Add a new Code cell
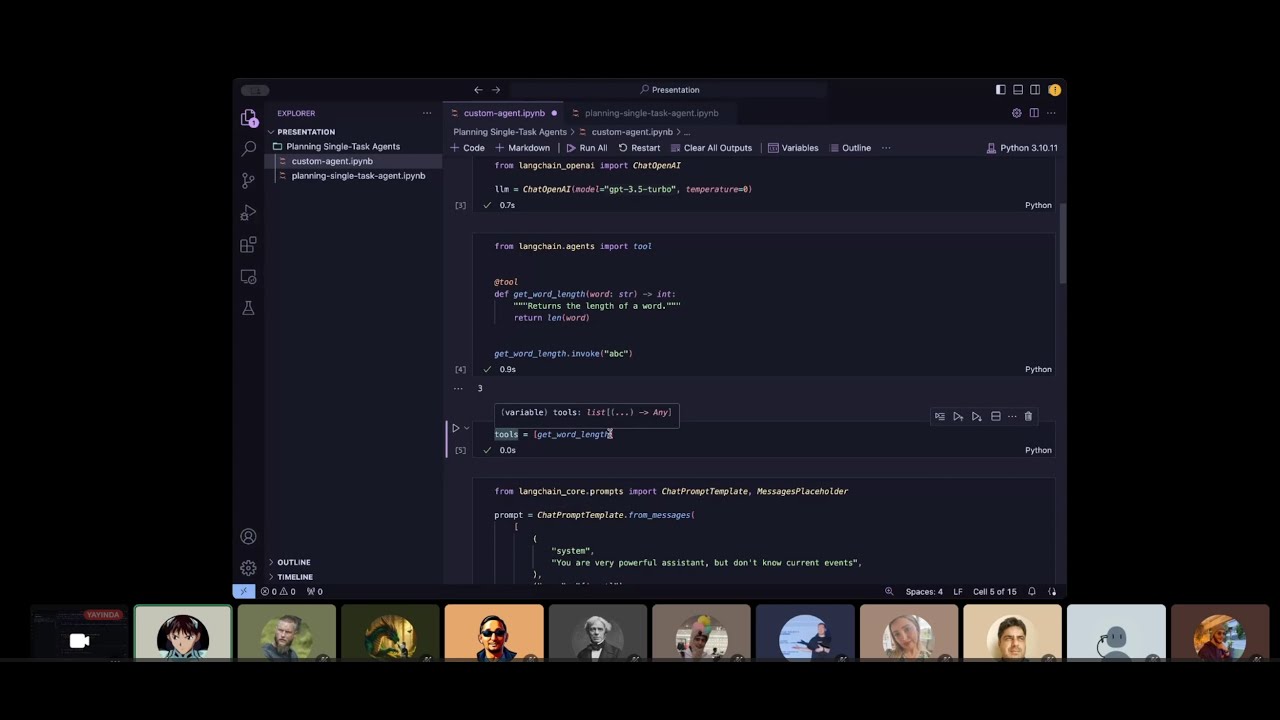The height and width of the screenshot is (720, 1280). point(468,148)
